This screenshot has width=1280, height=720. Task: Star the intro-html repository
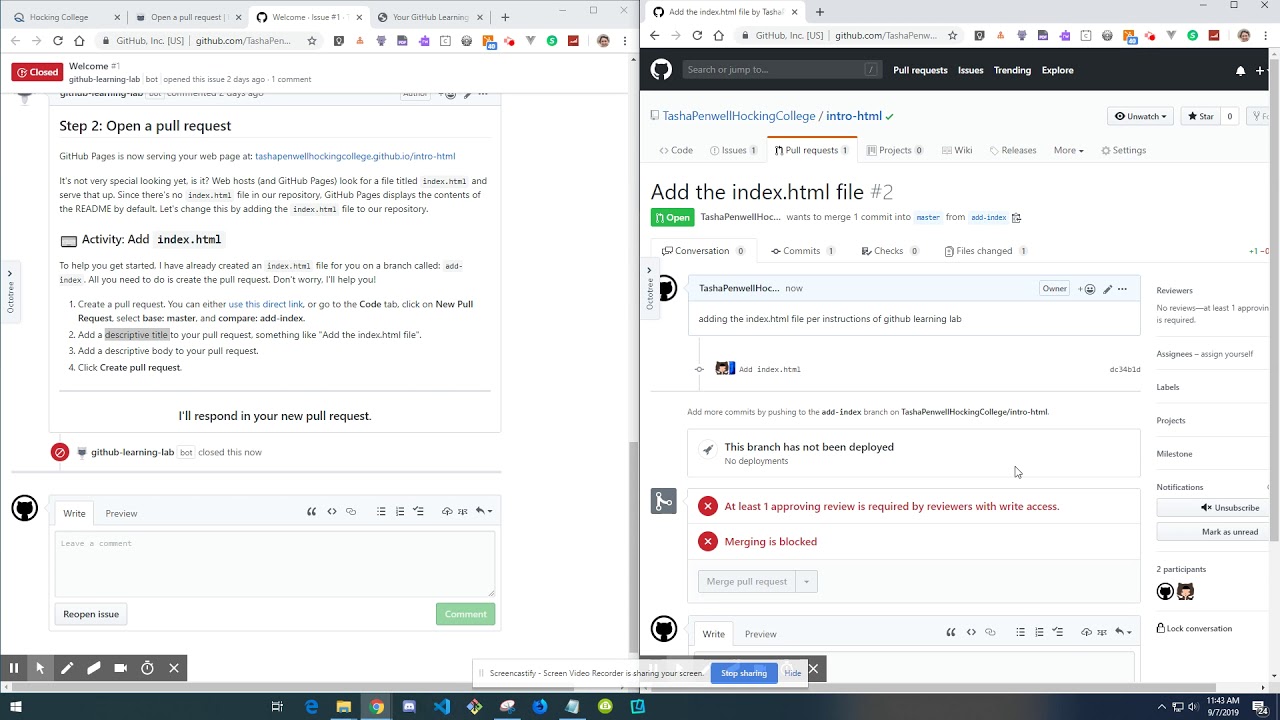point(1200,116)
